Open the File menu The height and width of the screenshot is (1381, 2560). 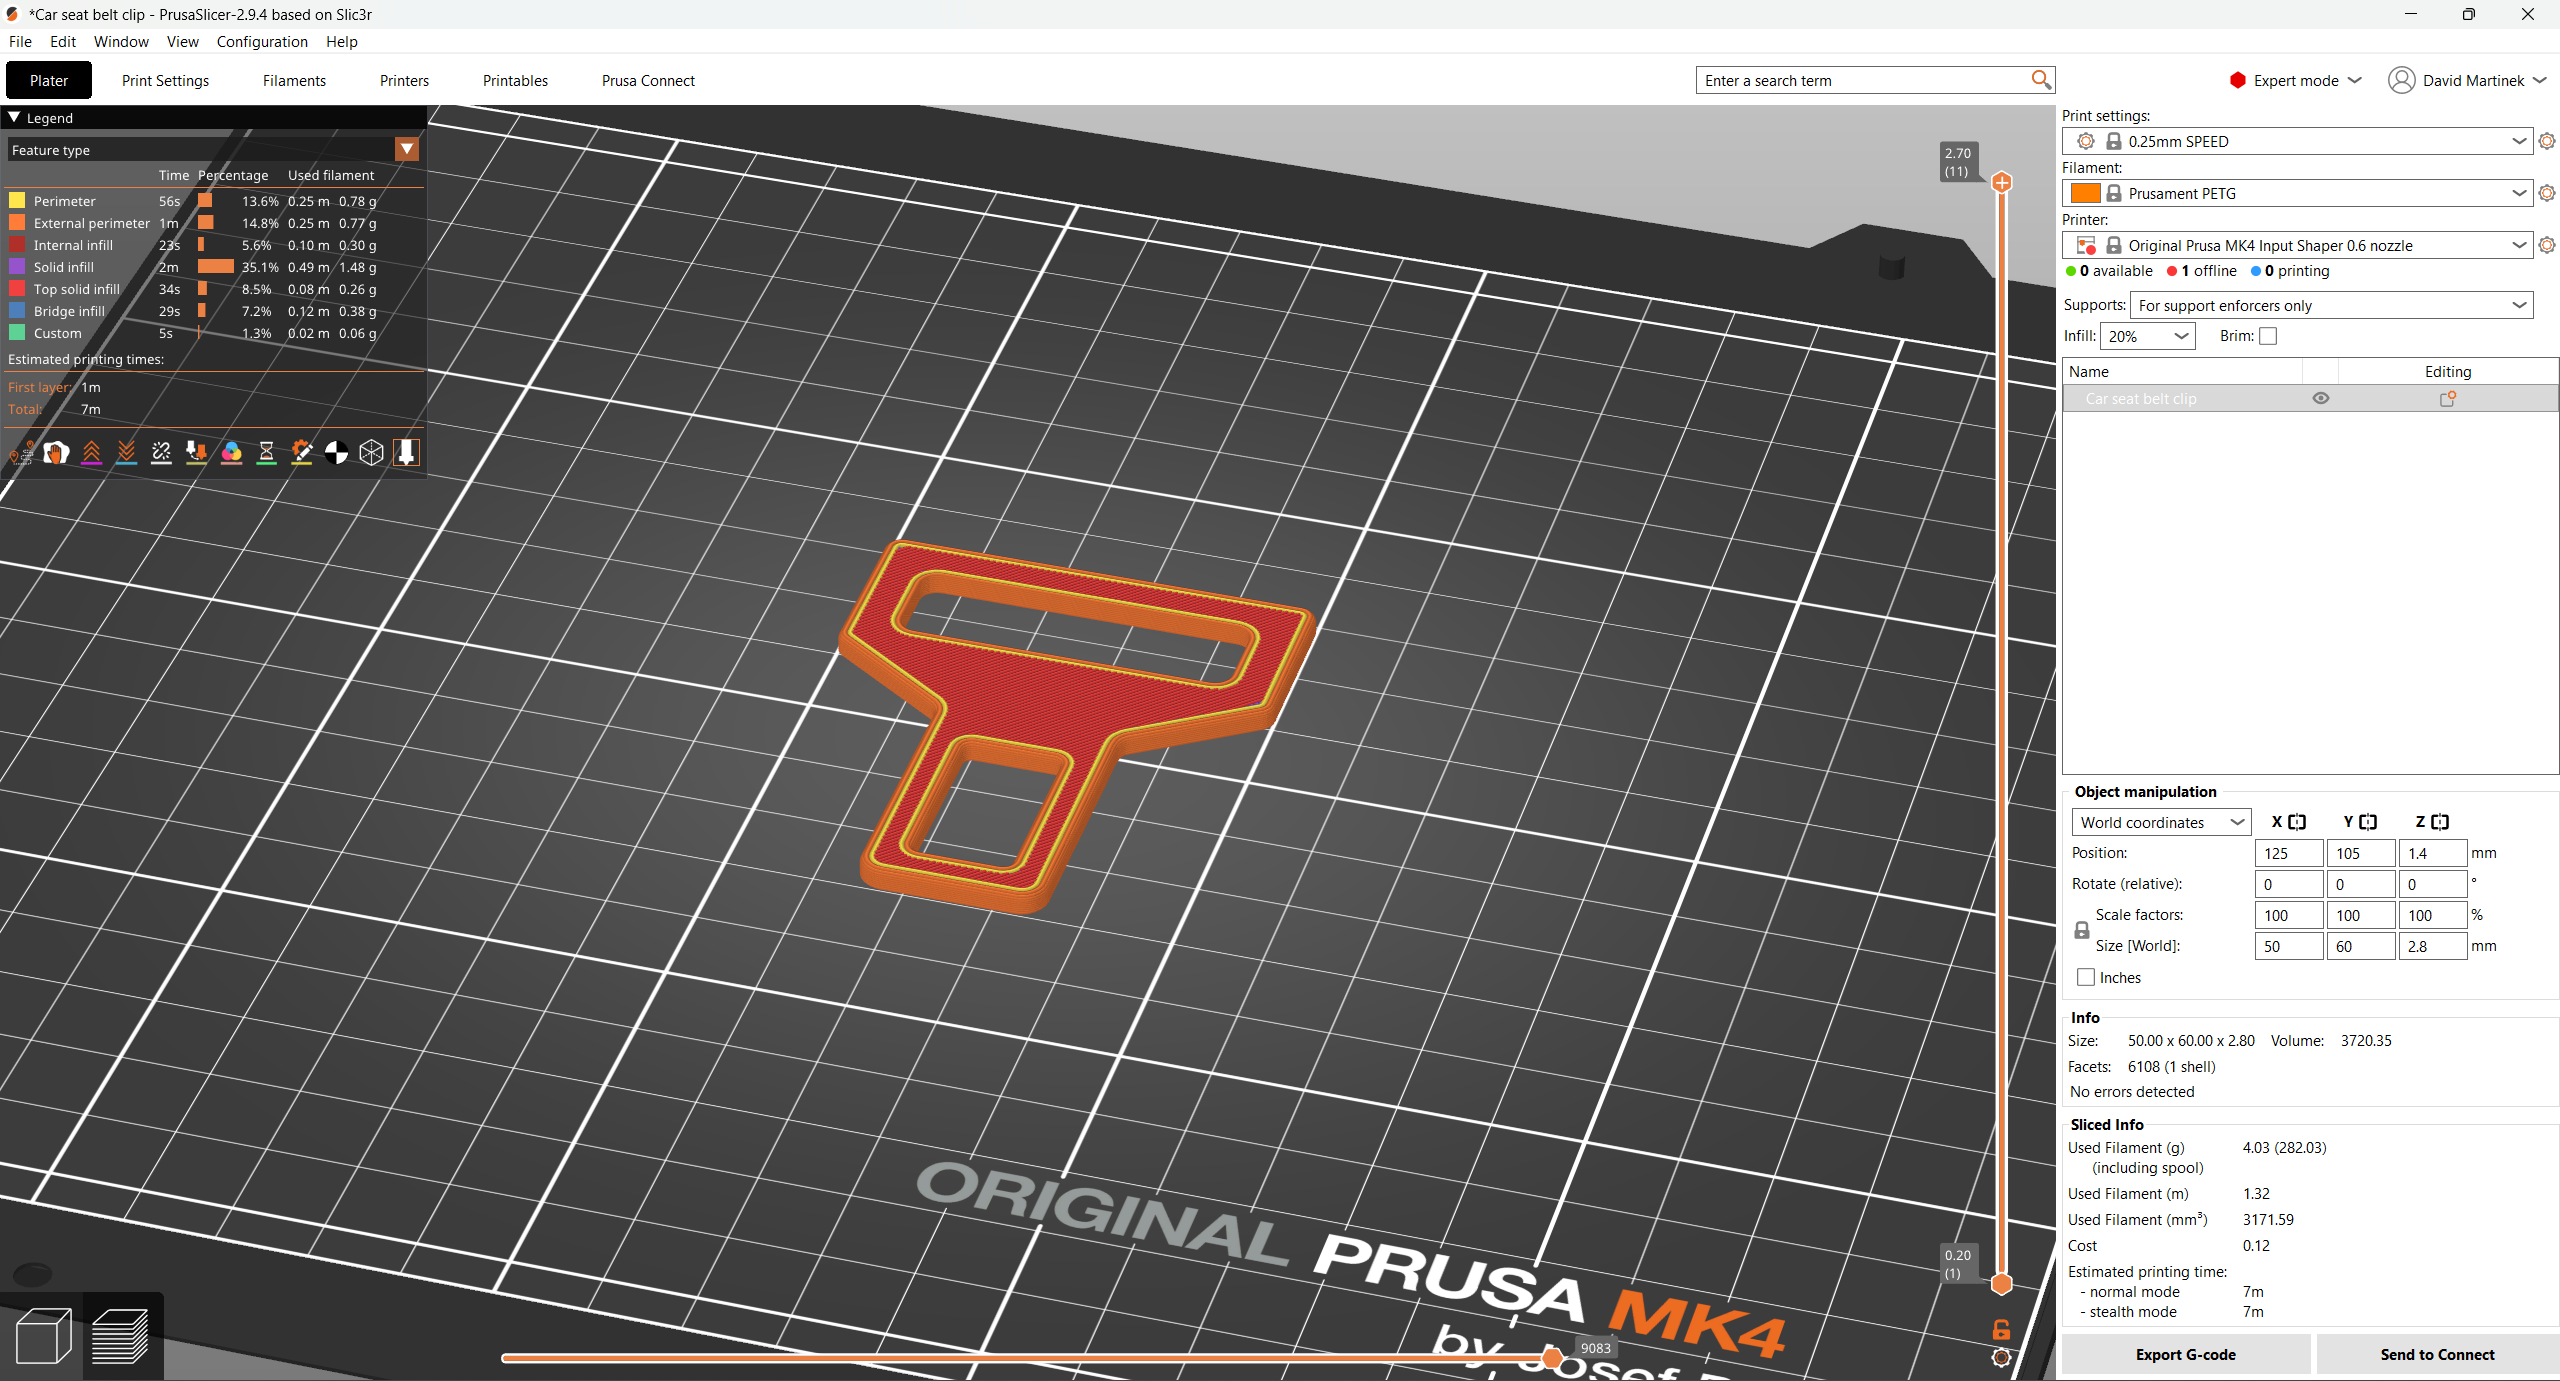coord(20,41)
